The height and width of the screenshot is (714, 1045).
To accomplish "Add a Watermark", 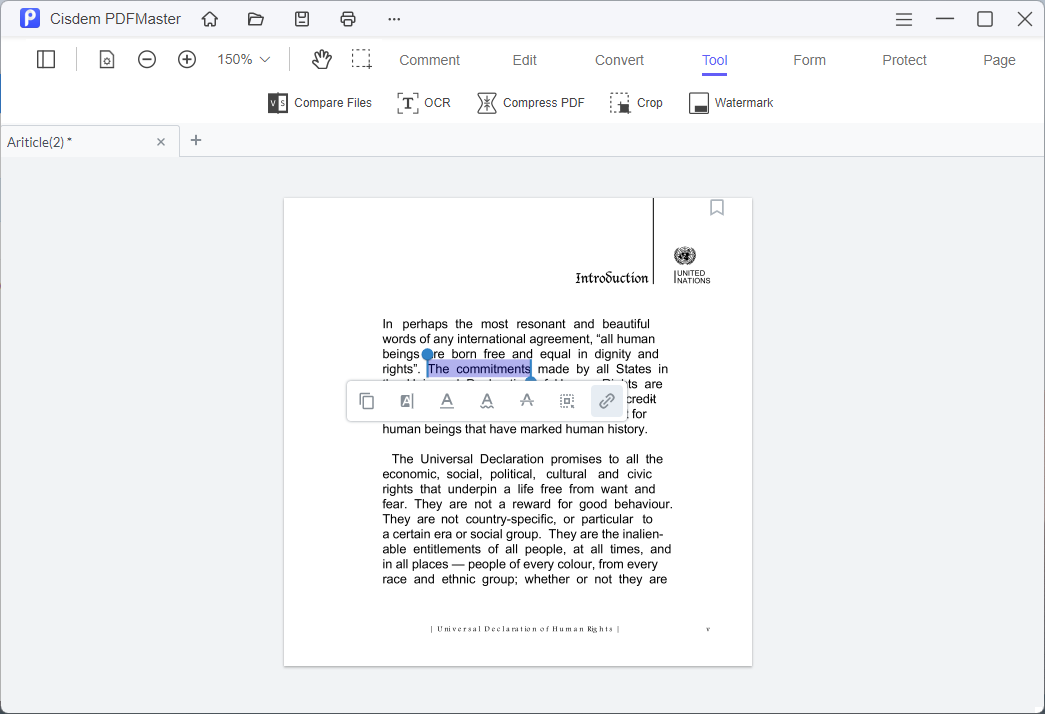I will [730, 103].
